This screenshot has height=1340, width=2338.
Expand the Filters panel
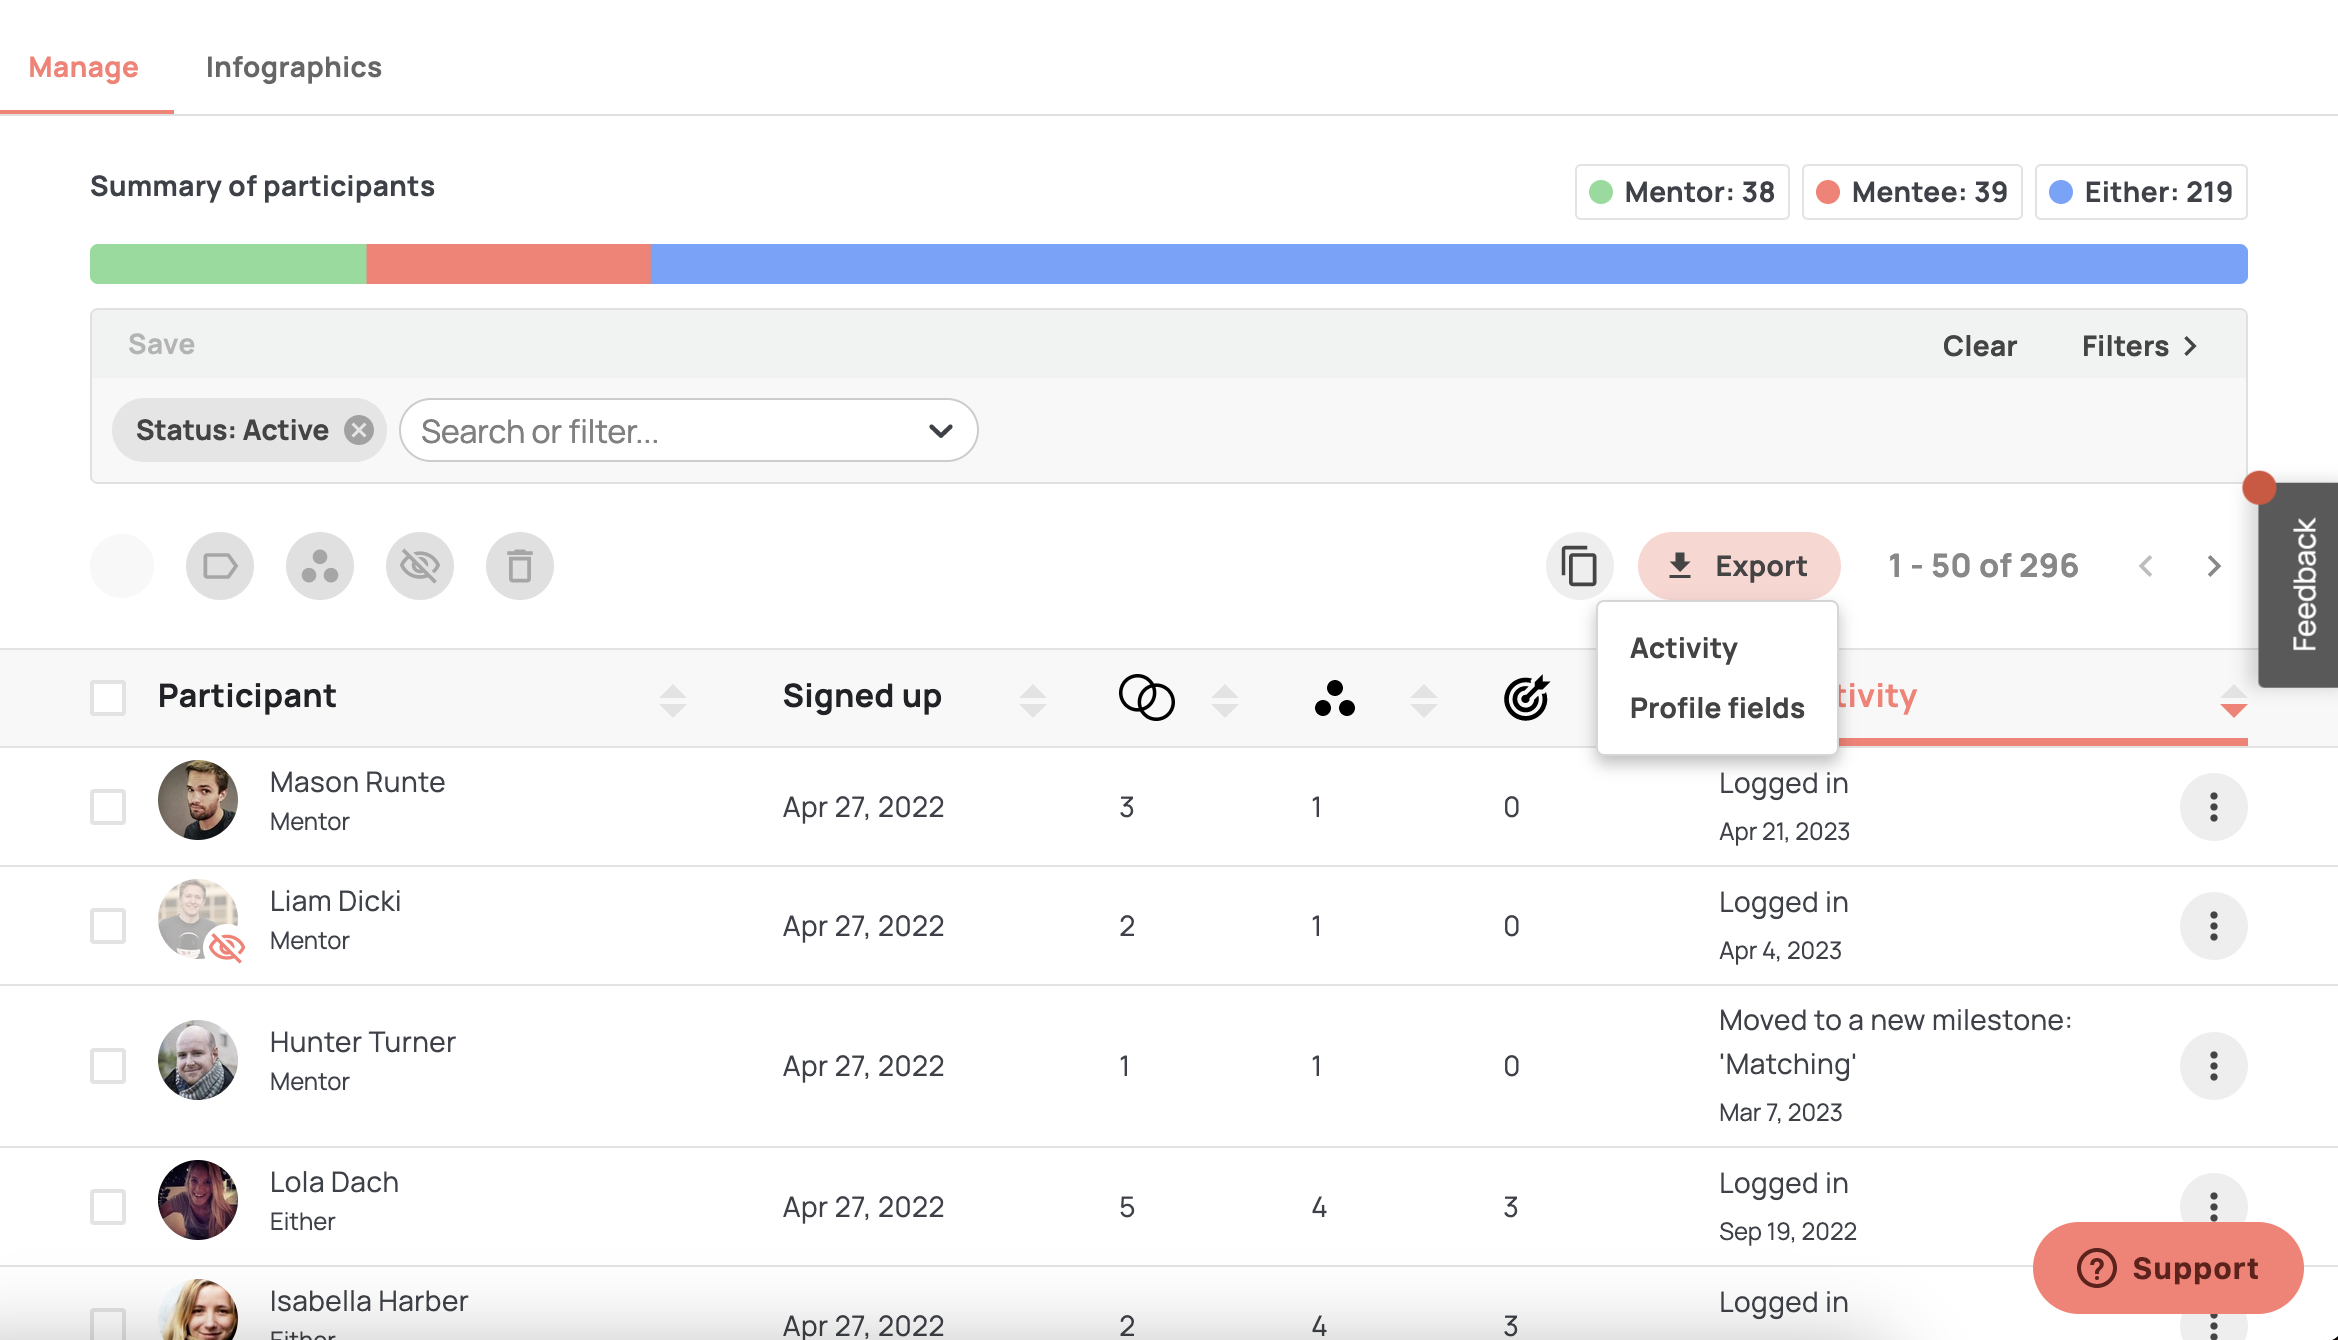2140,346
